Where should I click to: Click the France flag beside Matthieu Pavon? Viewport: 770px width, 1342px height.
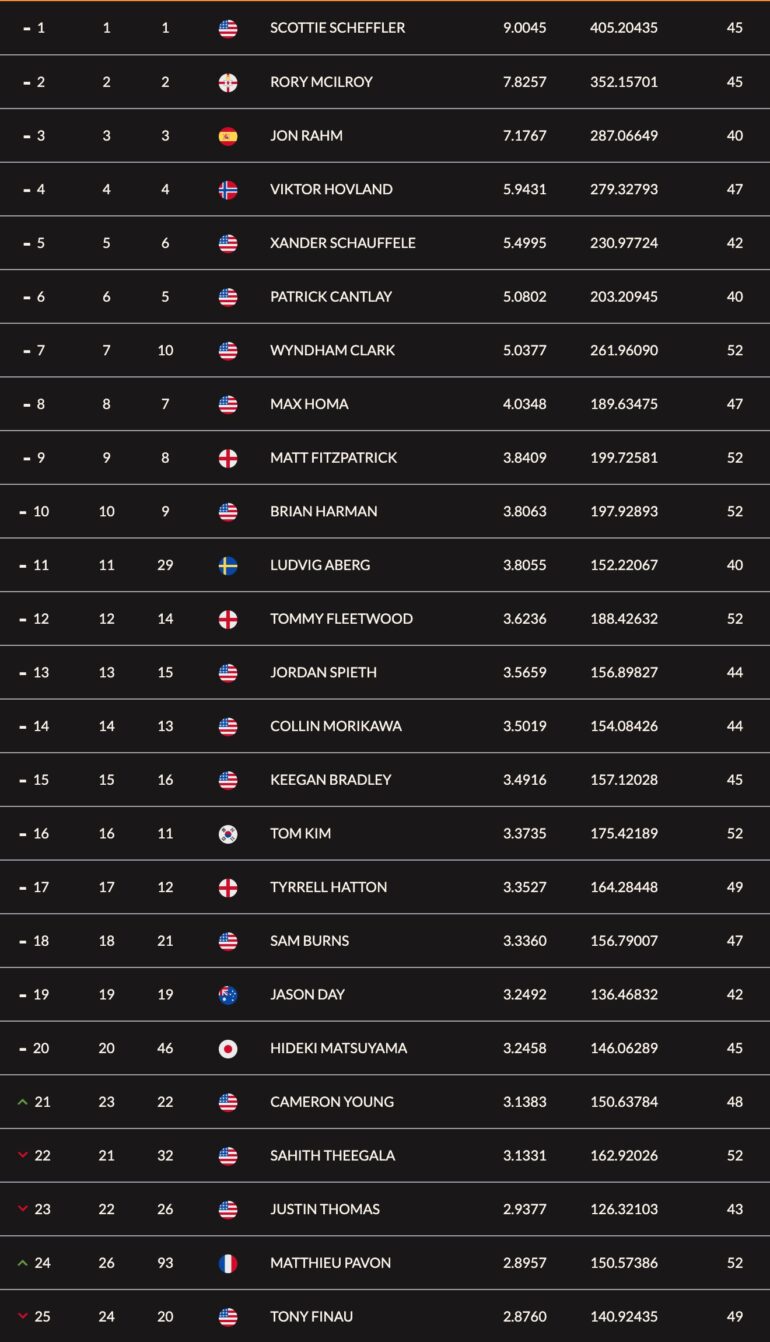[228, 1263]
